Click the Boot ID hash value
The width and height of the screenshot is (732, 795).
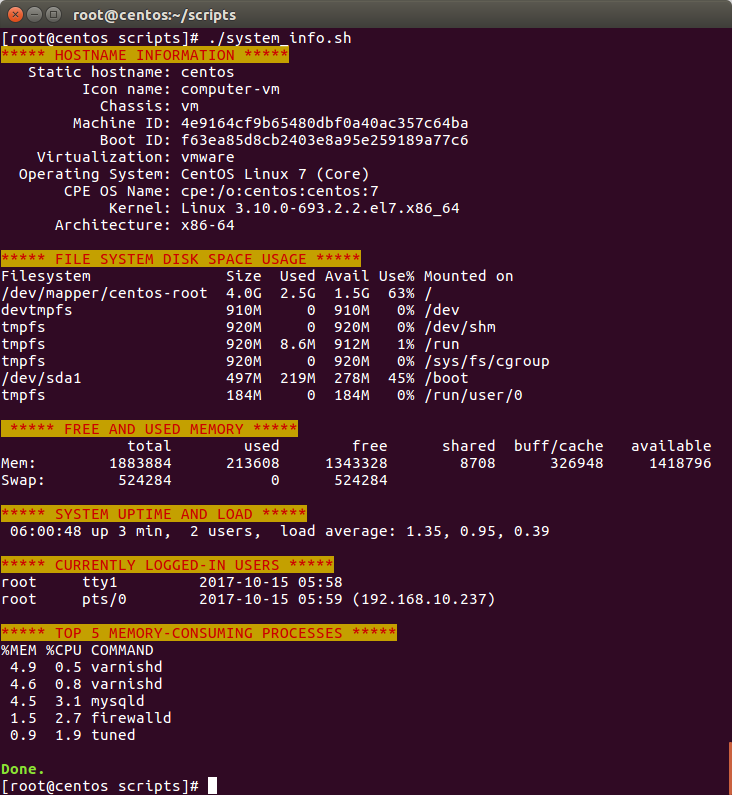point(324,140)
